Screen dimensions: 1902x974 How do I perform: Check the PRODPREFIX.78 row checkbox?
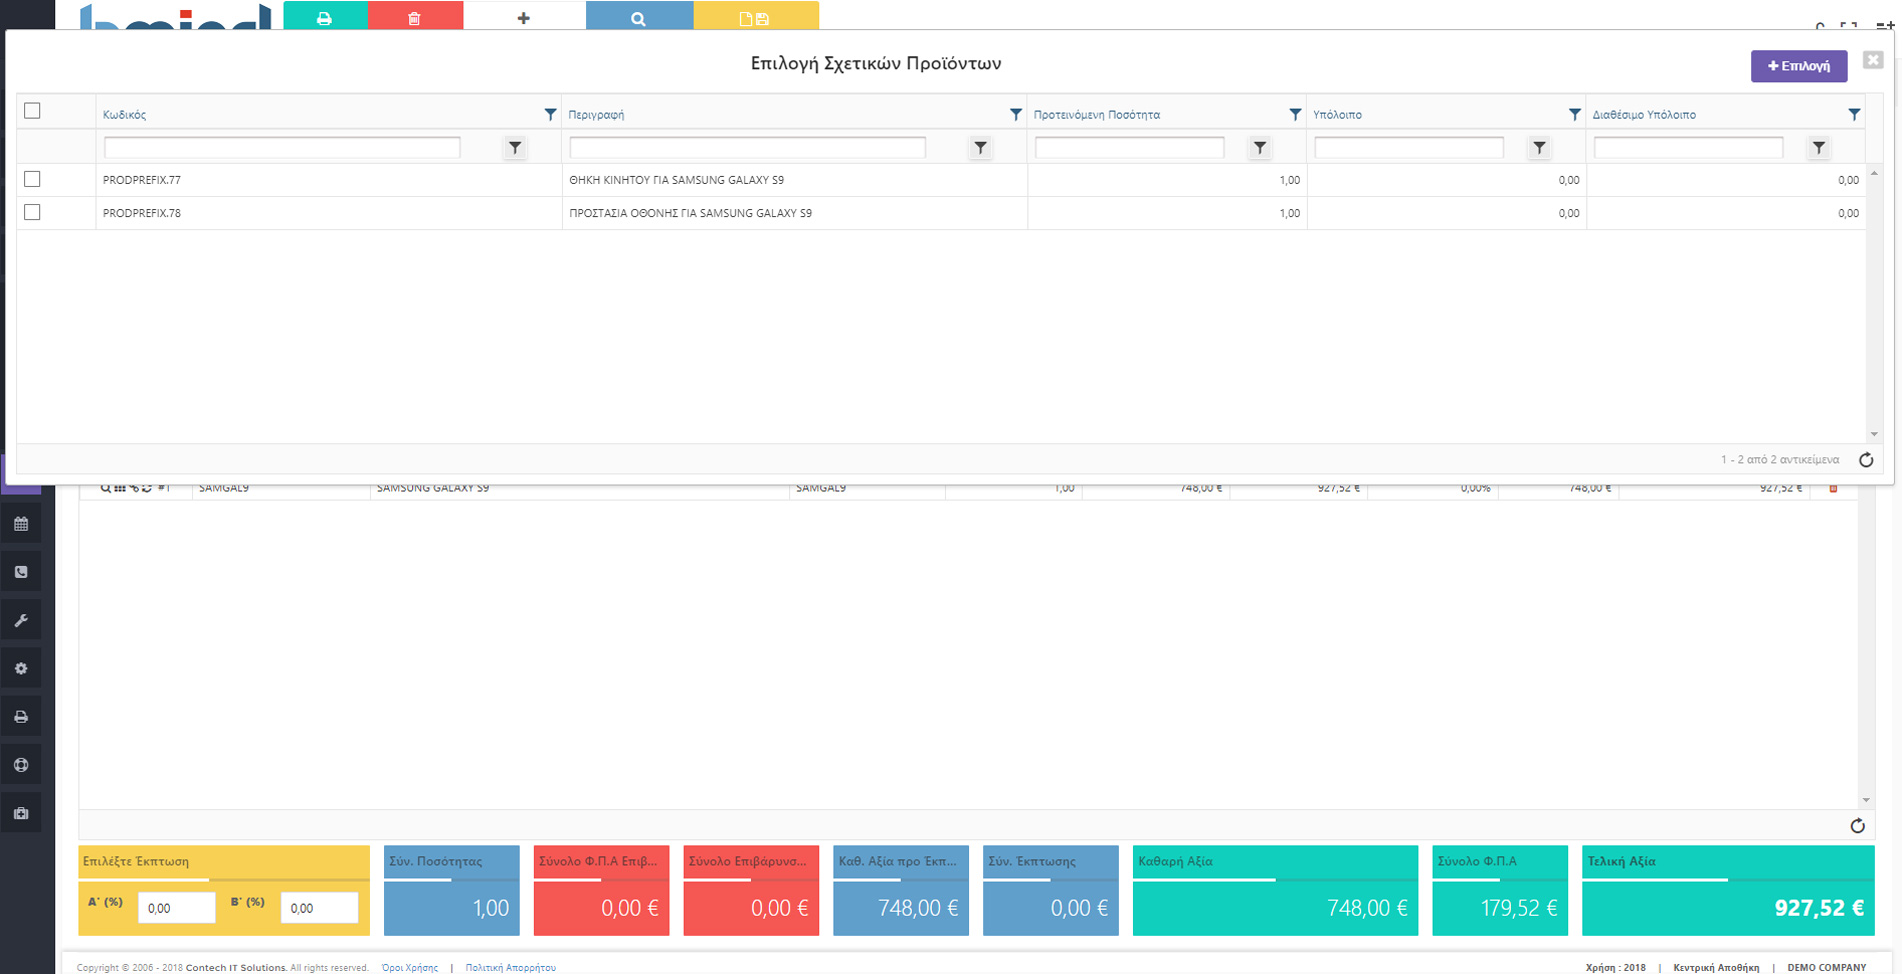[x=32, y=212]
